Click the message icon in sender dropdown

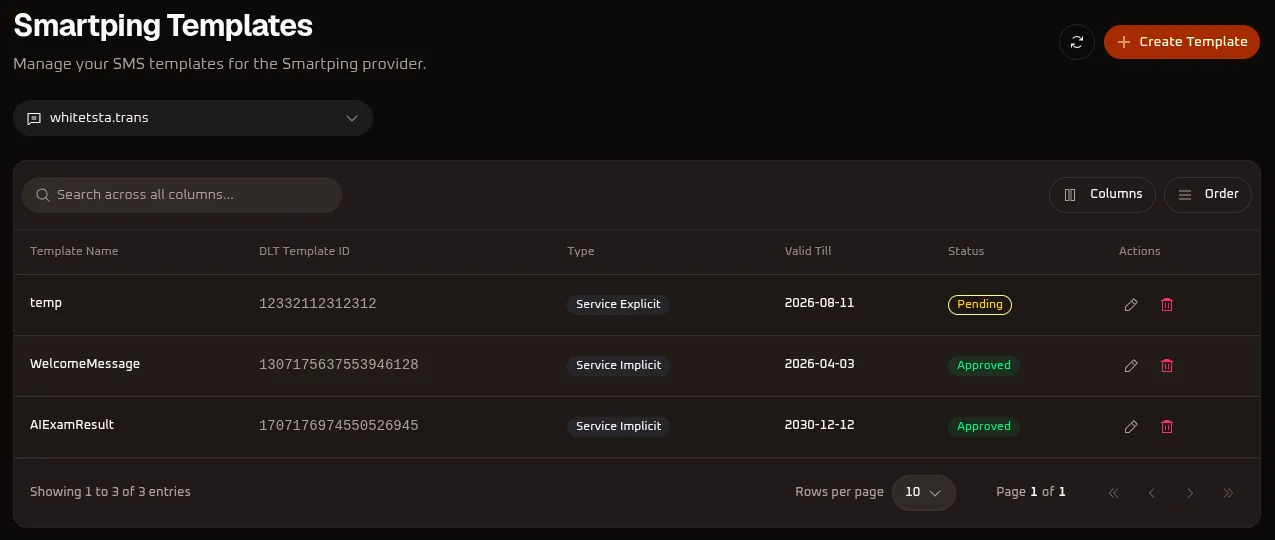[34, 118]
